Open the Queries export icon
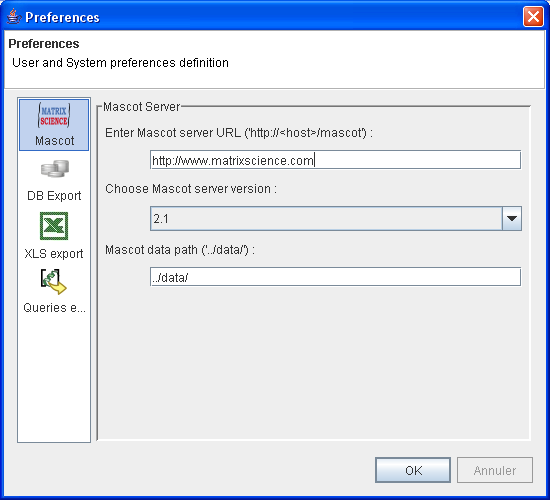 (53, 281)
